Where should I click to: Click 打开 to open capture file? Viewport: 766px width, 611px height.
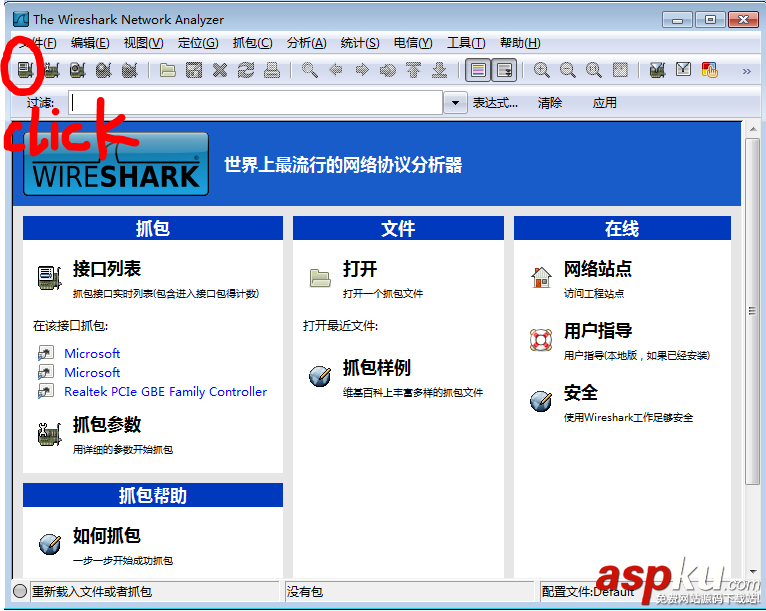(360, 269)
